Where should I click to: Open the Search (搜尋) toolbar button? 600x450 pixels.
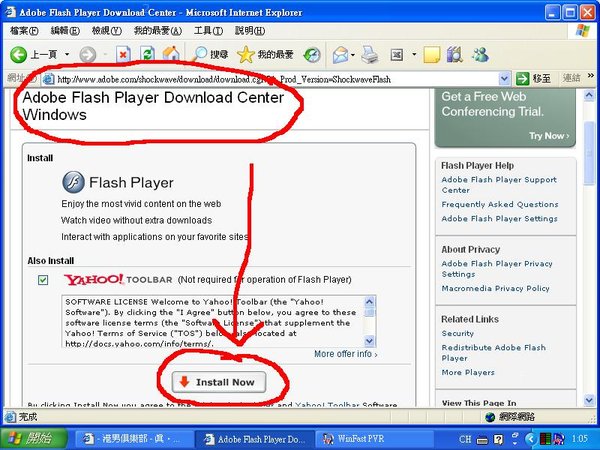pos(211,53)
